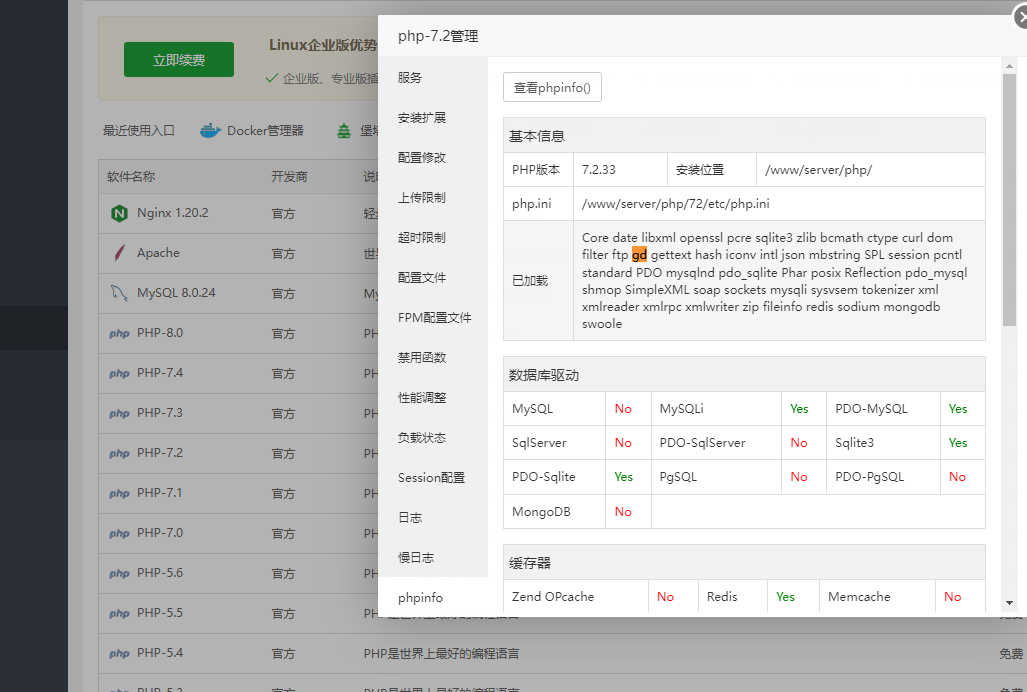
Task: Open Docker管理器 shortcut link
Action: coord(265,130)
